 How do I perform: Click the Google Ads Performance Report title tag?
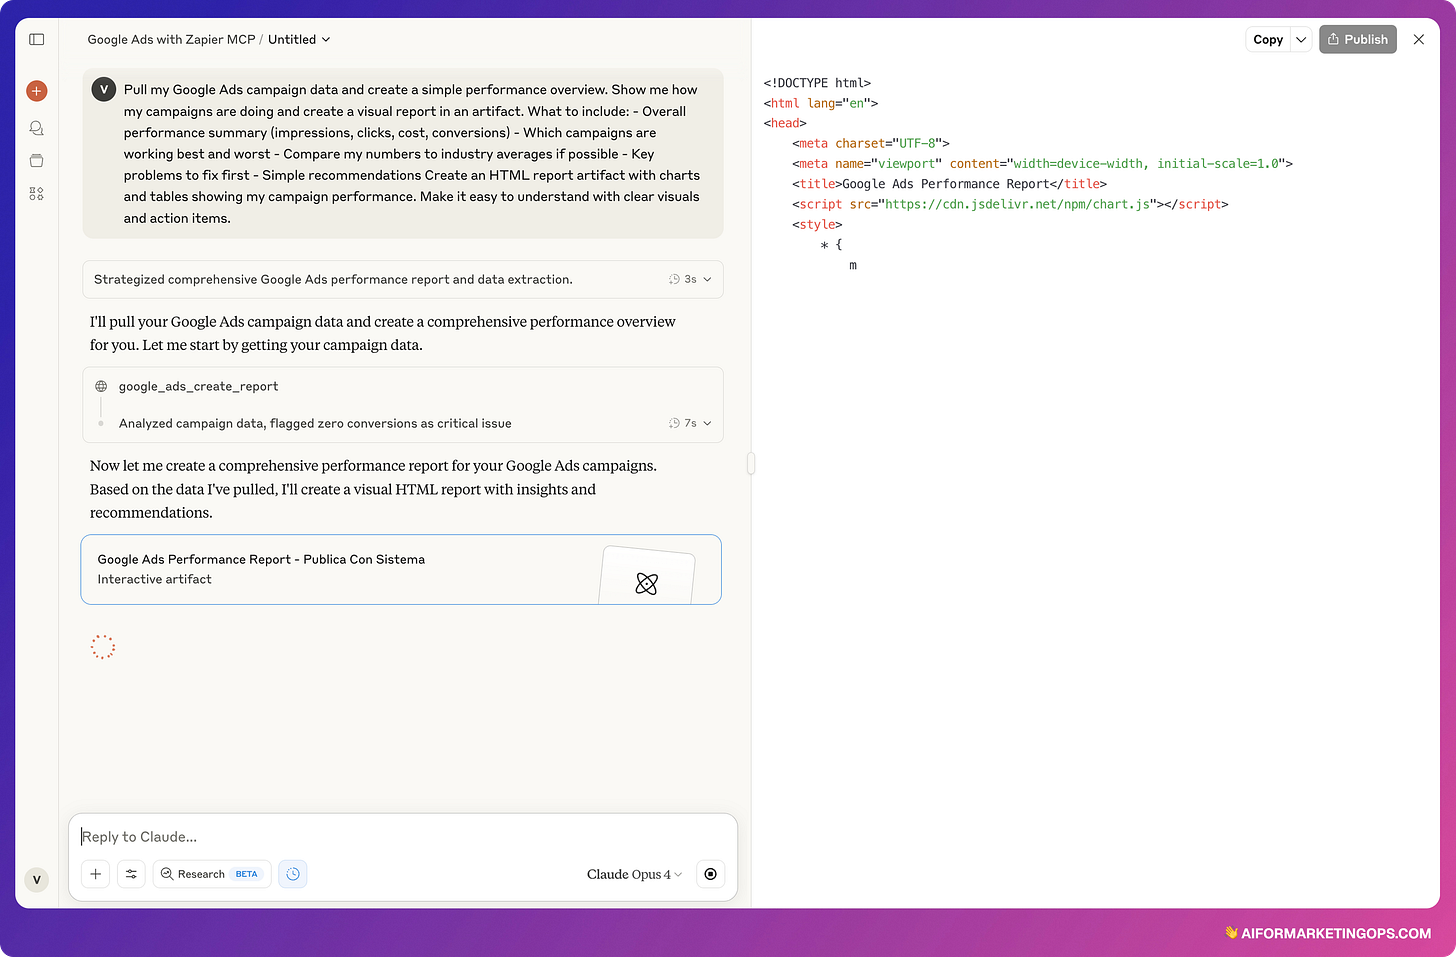click(x=949, y=184)
